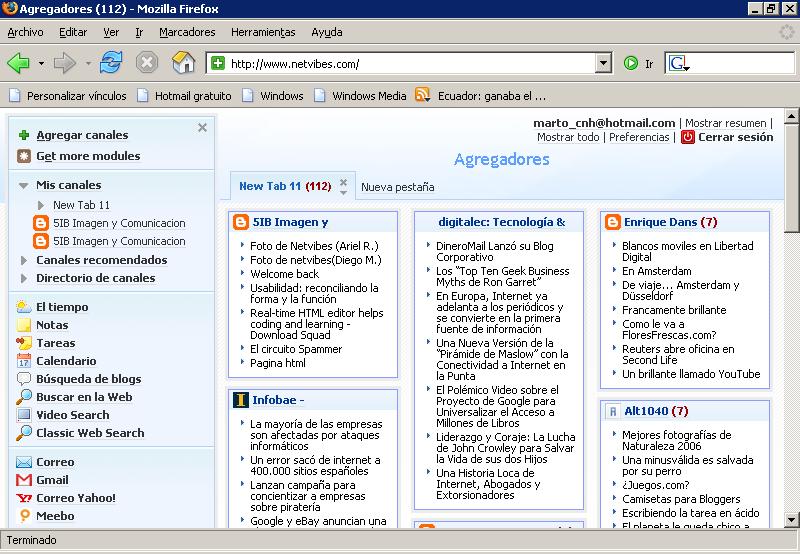Click the Blogger icon of Enrique Dans module
This screenshot has width=800, height=554.
tap(612, 222)
